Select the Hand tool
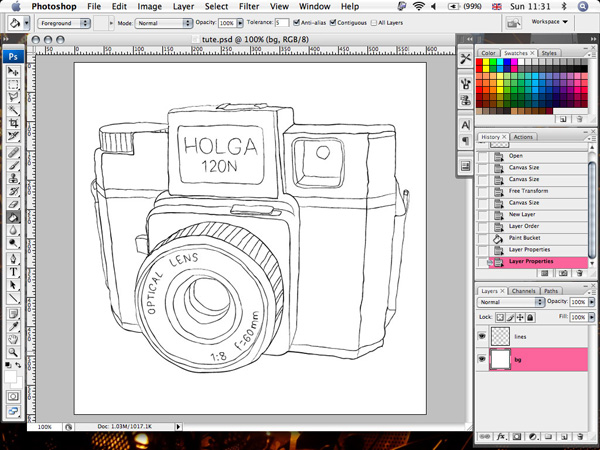 pos(13,339)
